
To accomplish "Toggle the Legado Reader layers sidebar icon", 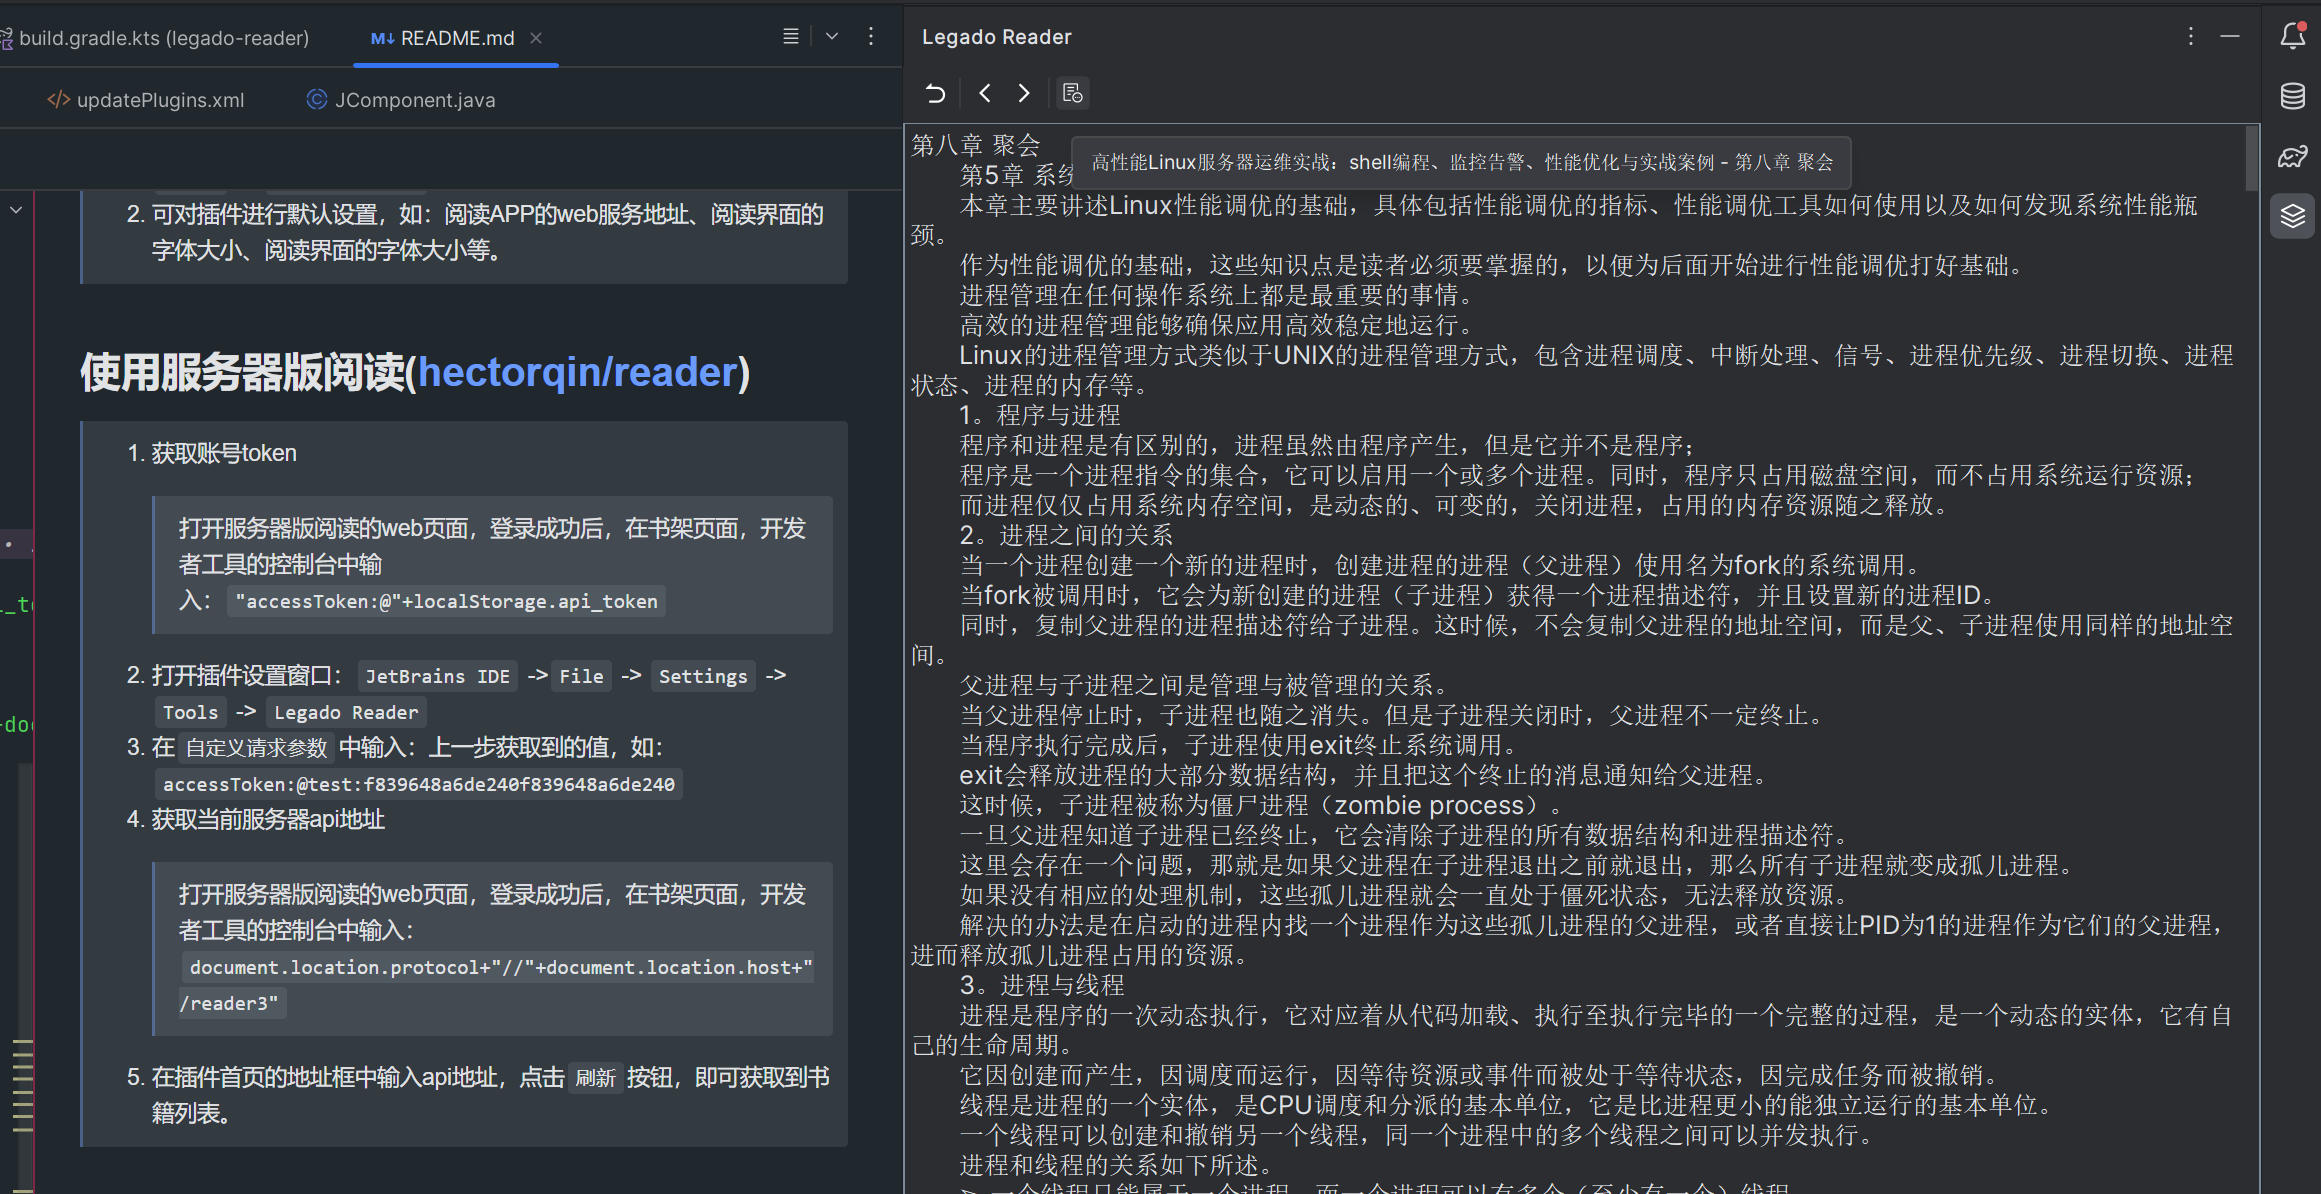I will 2293,216.
